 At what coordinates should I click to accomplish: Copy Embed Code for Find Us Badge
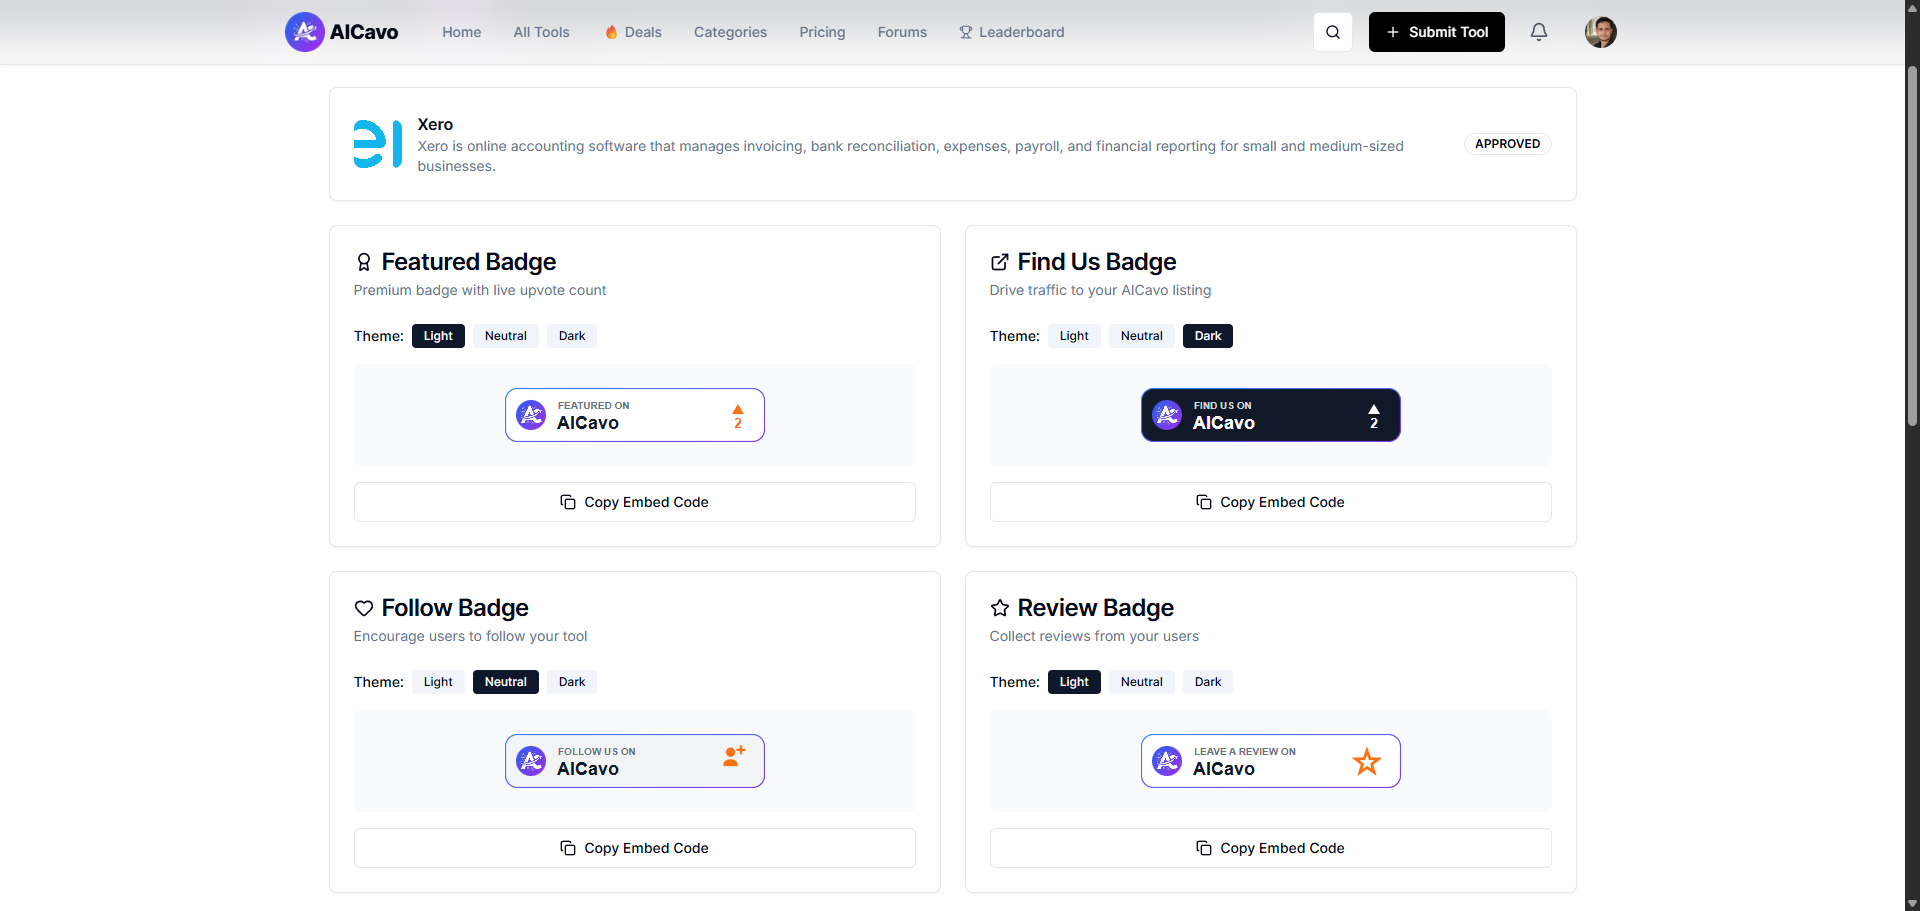coord(1271,502)
